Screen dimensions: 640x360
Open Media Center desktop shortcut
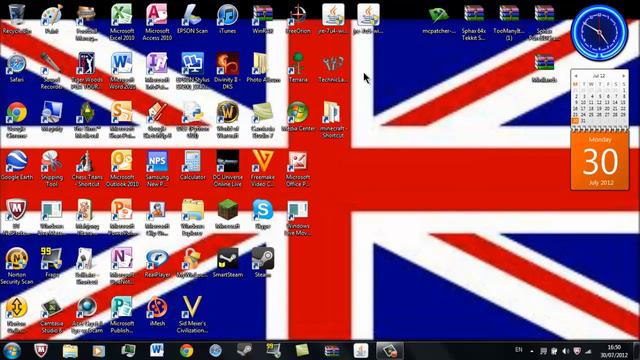[x=298, y=116]
